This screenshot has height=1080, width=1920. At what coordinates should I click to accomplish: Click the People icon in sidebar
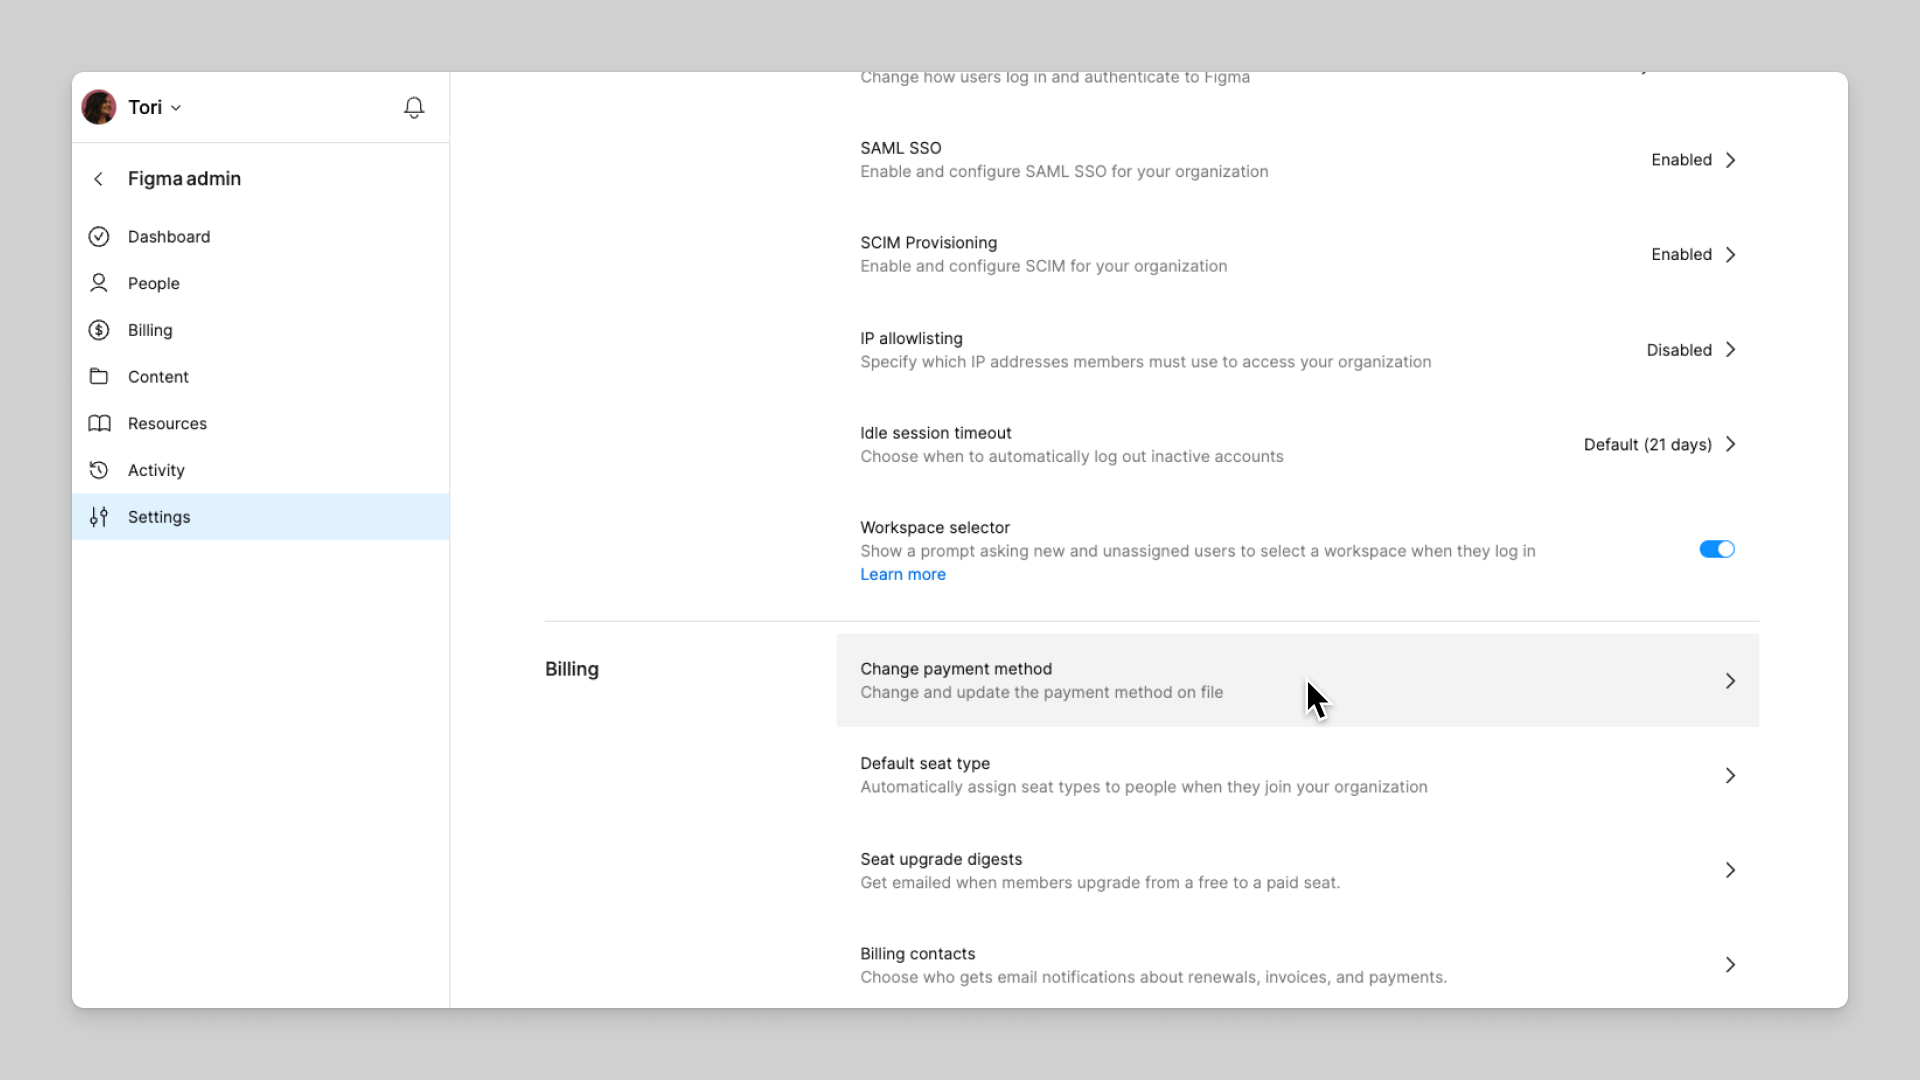[99, 282]
